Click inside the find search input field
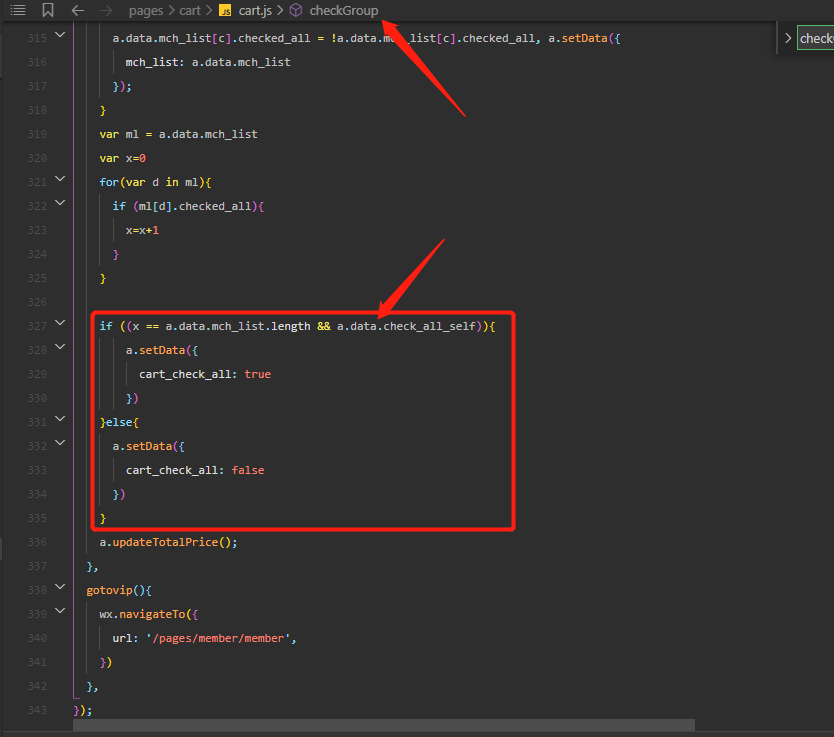The height and width of the screenshot is (737, 834). coord(816,39)
